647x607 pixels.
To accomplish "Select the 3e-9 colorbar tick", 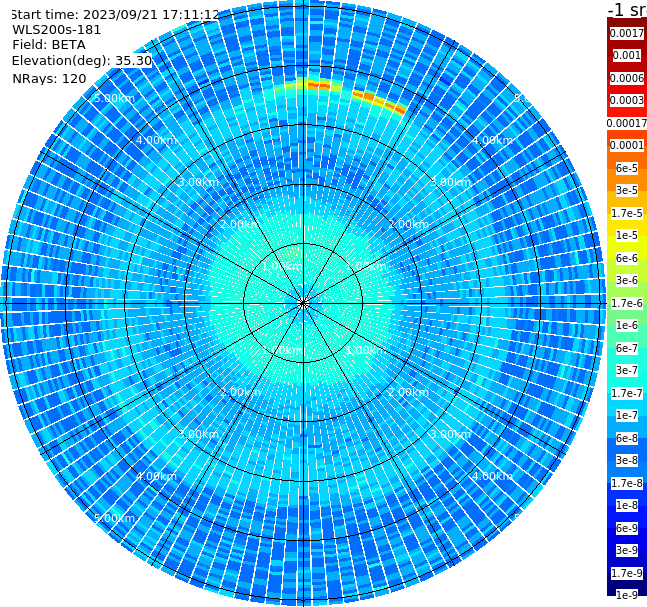I will tap(627, 550).
